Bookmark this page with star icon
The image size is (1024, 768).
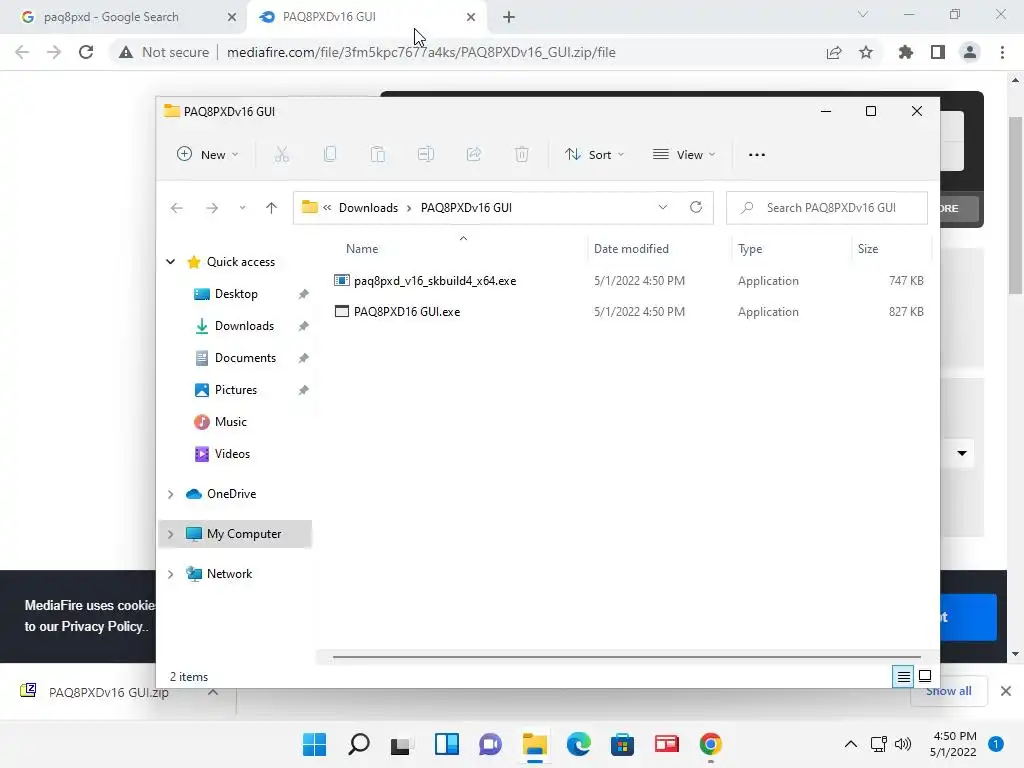(x=866, y=52)
